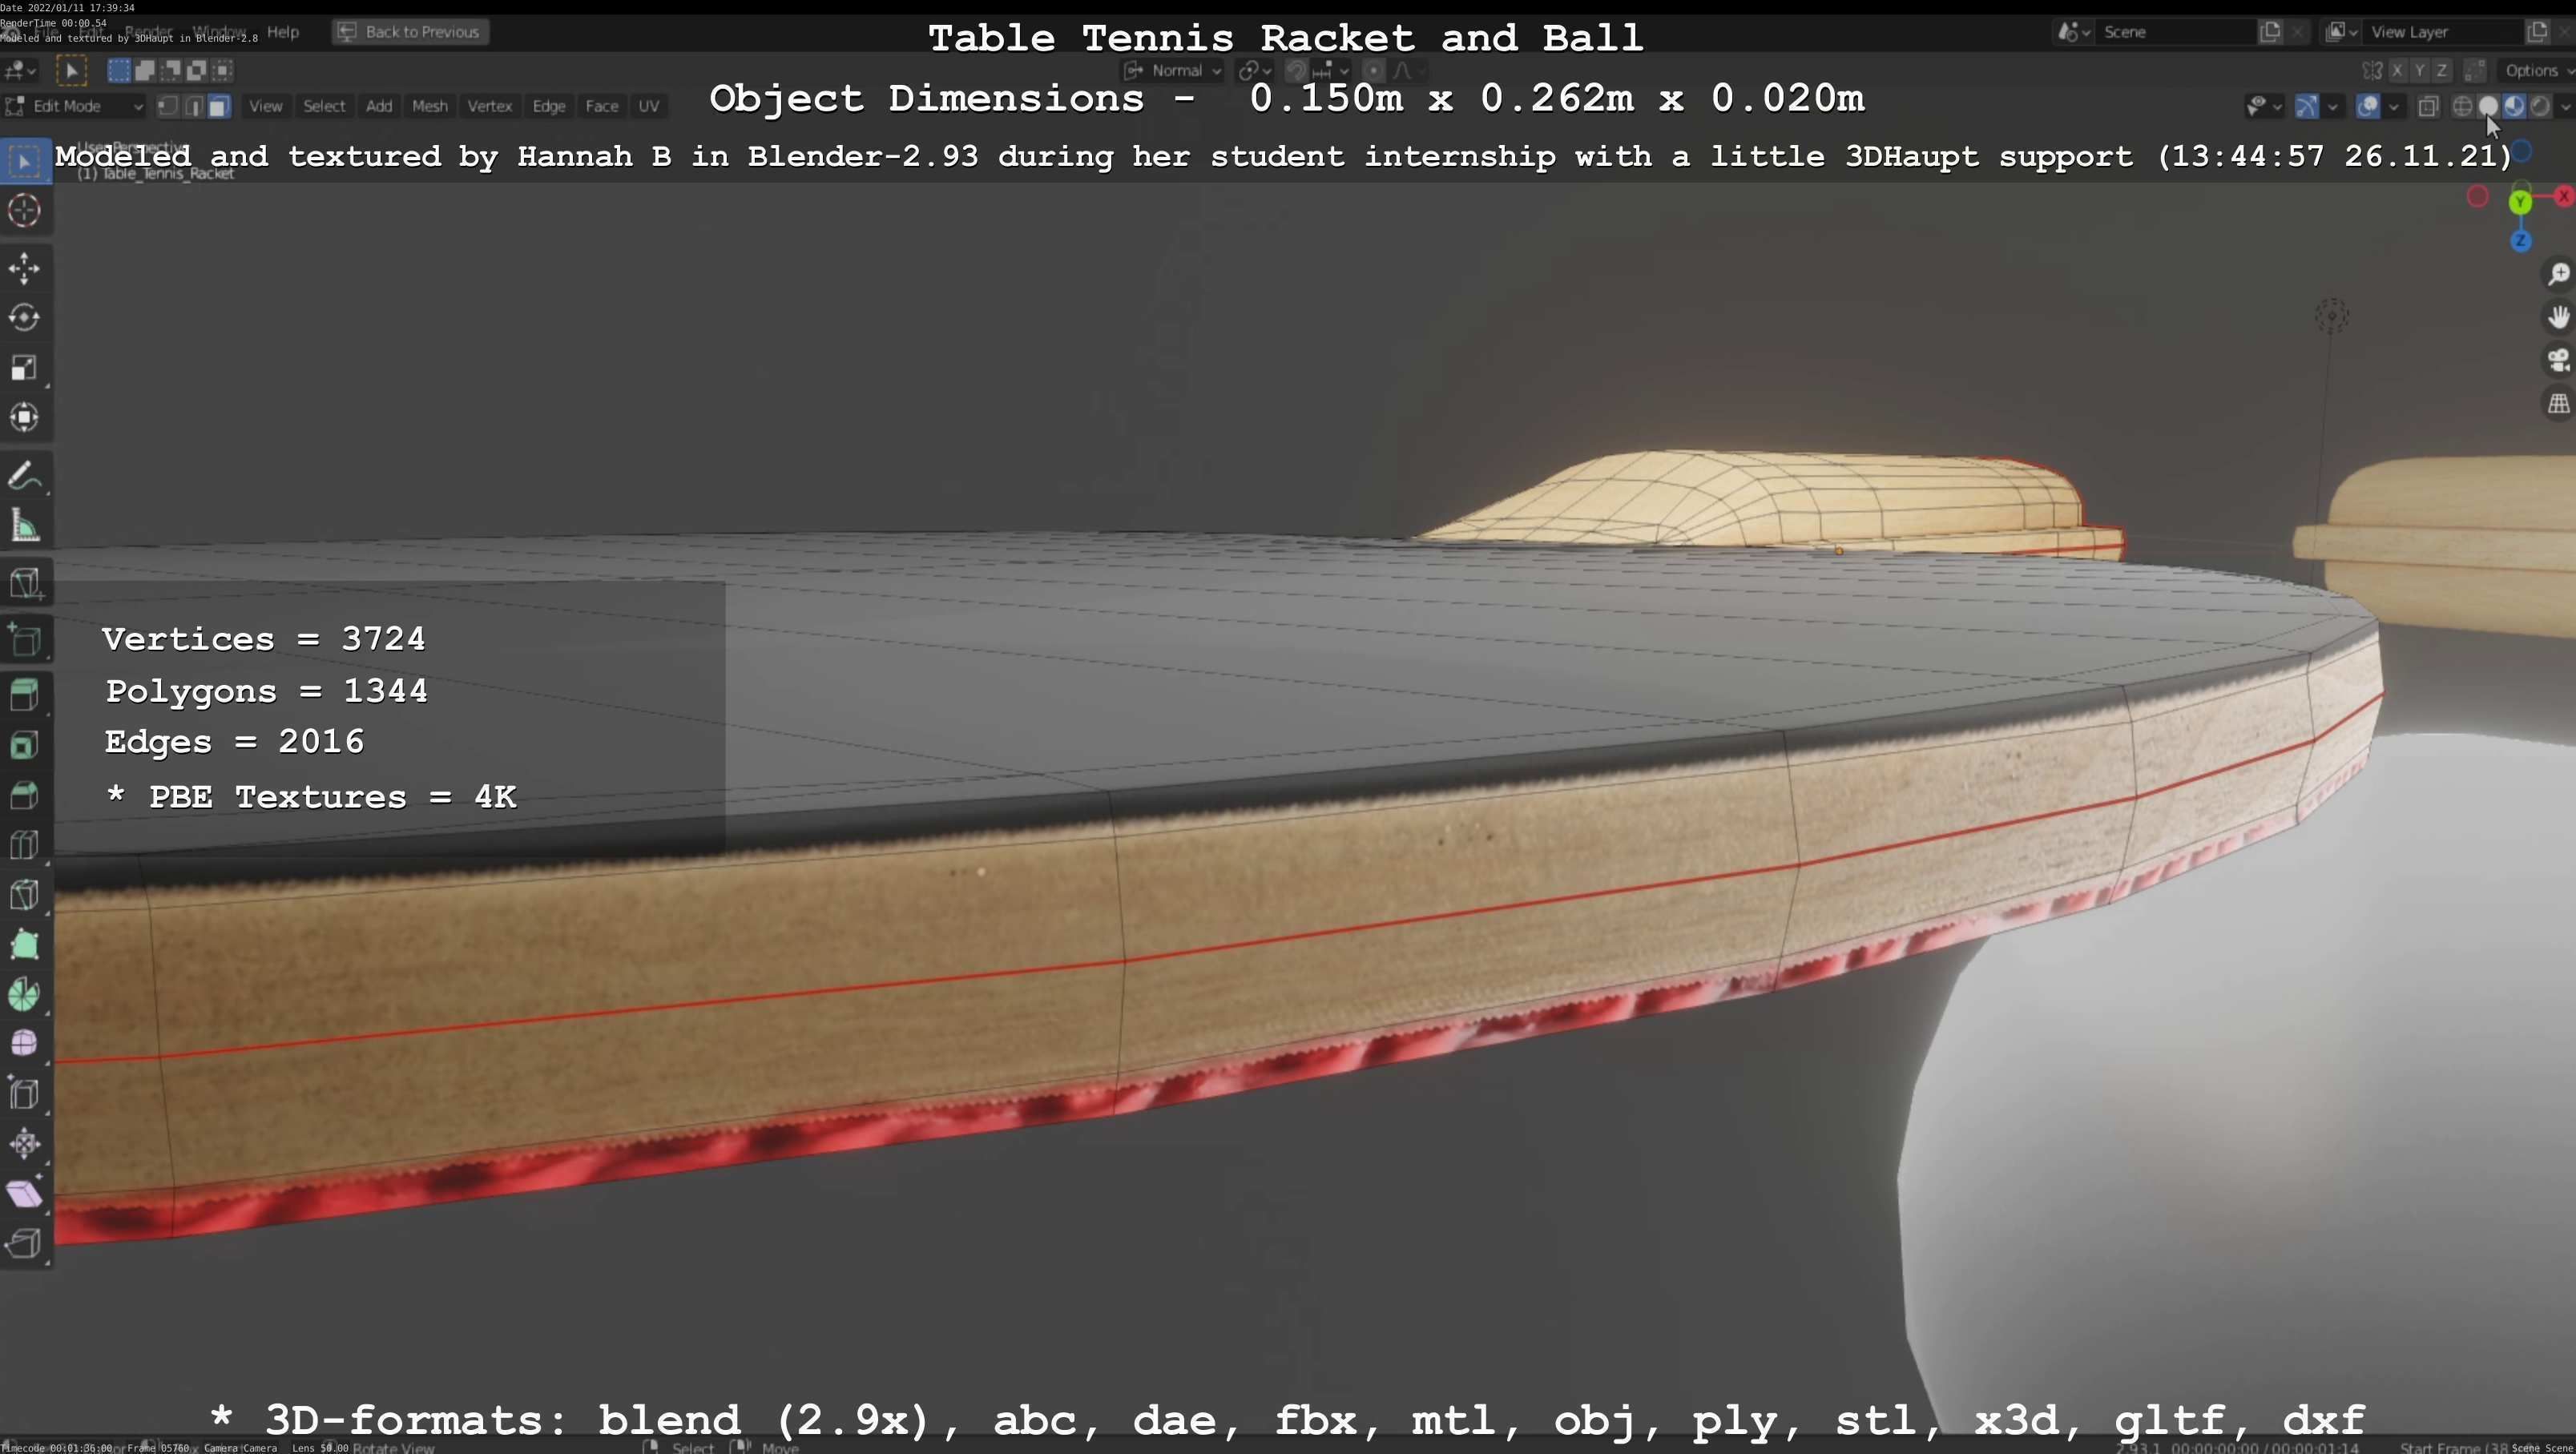Open the Options dropdown
2576x1454 pixels.
click(x=2536, y=70)
